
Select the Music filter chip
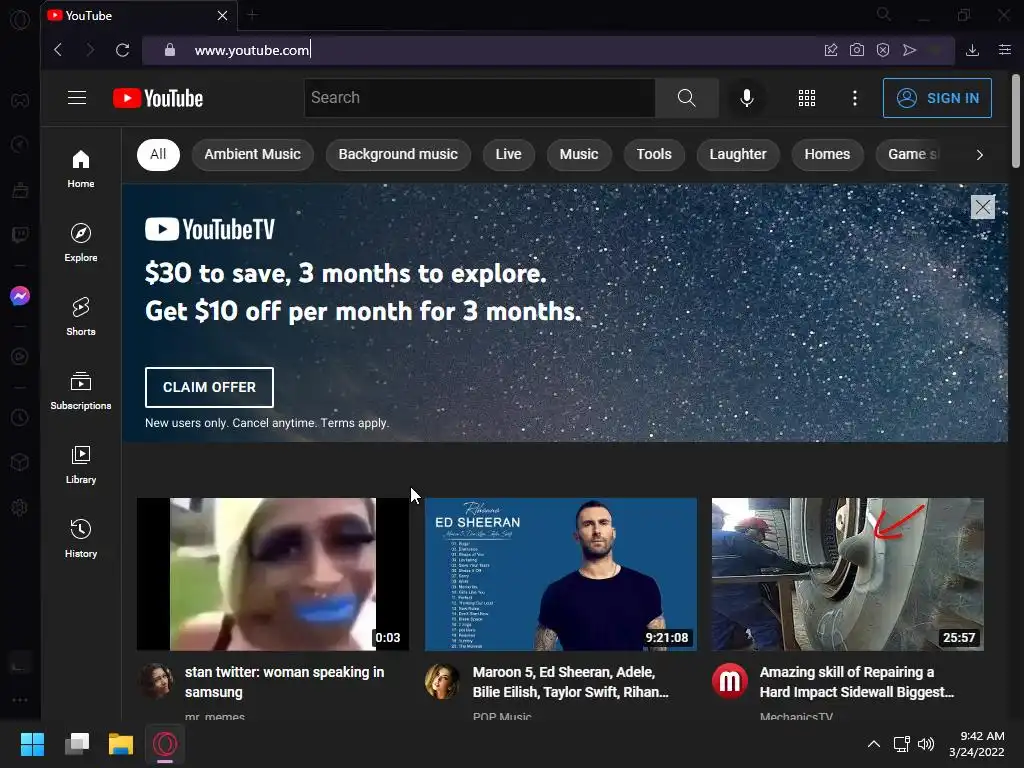[x=579, y=155]
